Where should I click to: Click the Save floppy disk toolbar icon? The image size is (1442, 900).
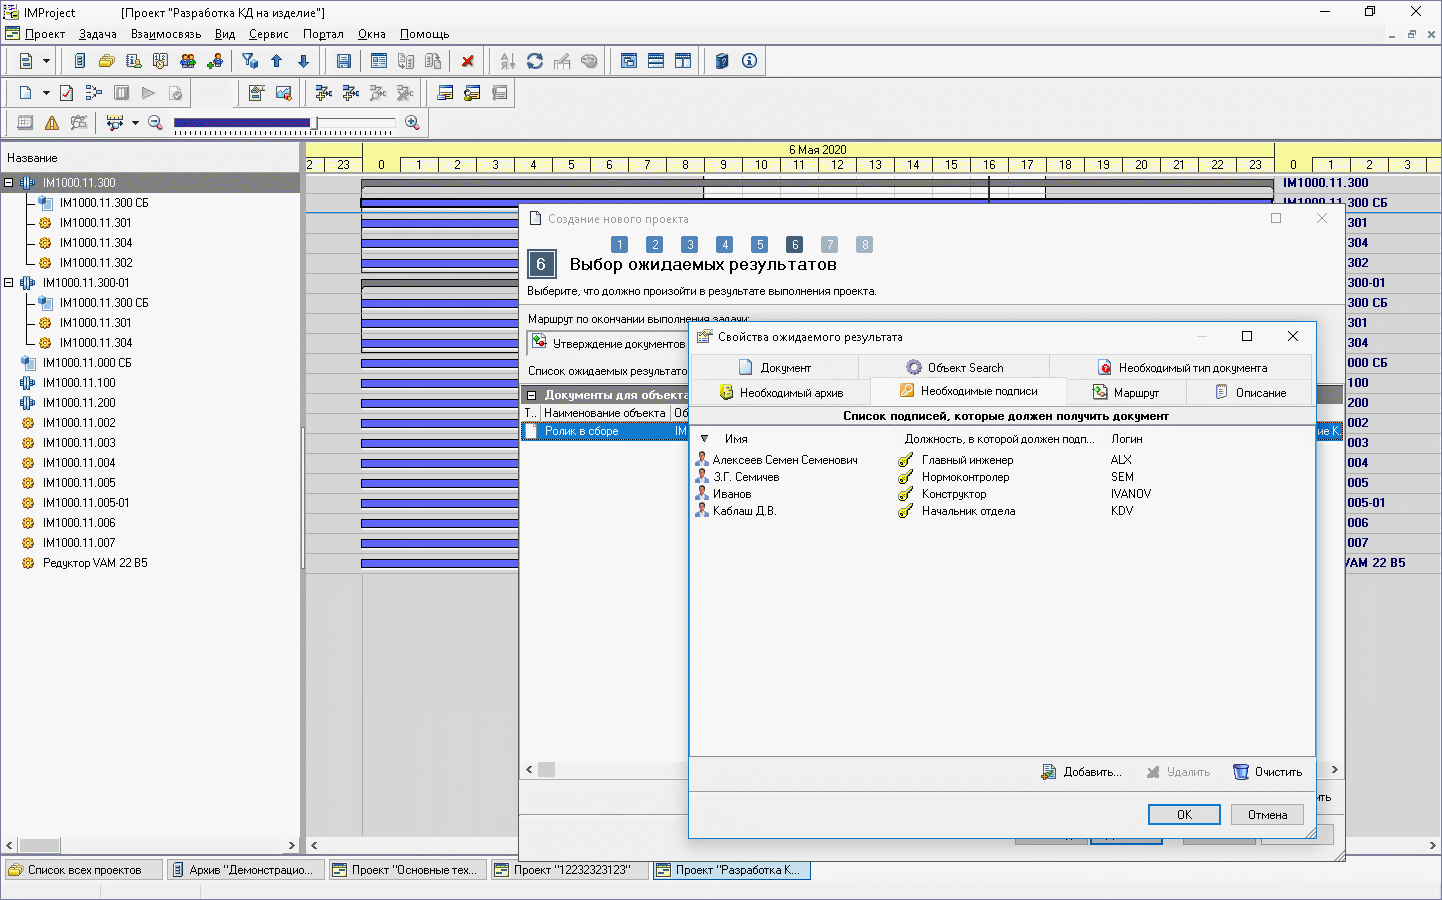click(343, 61)
